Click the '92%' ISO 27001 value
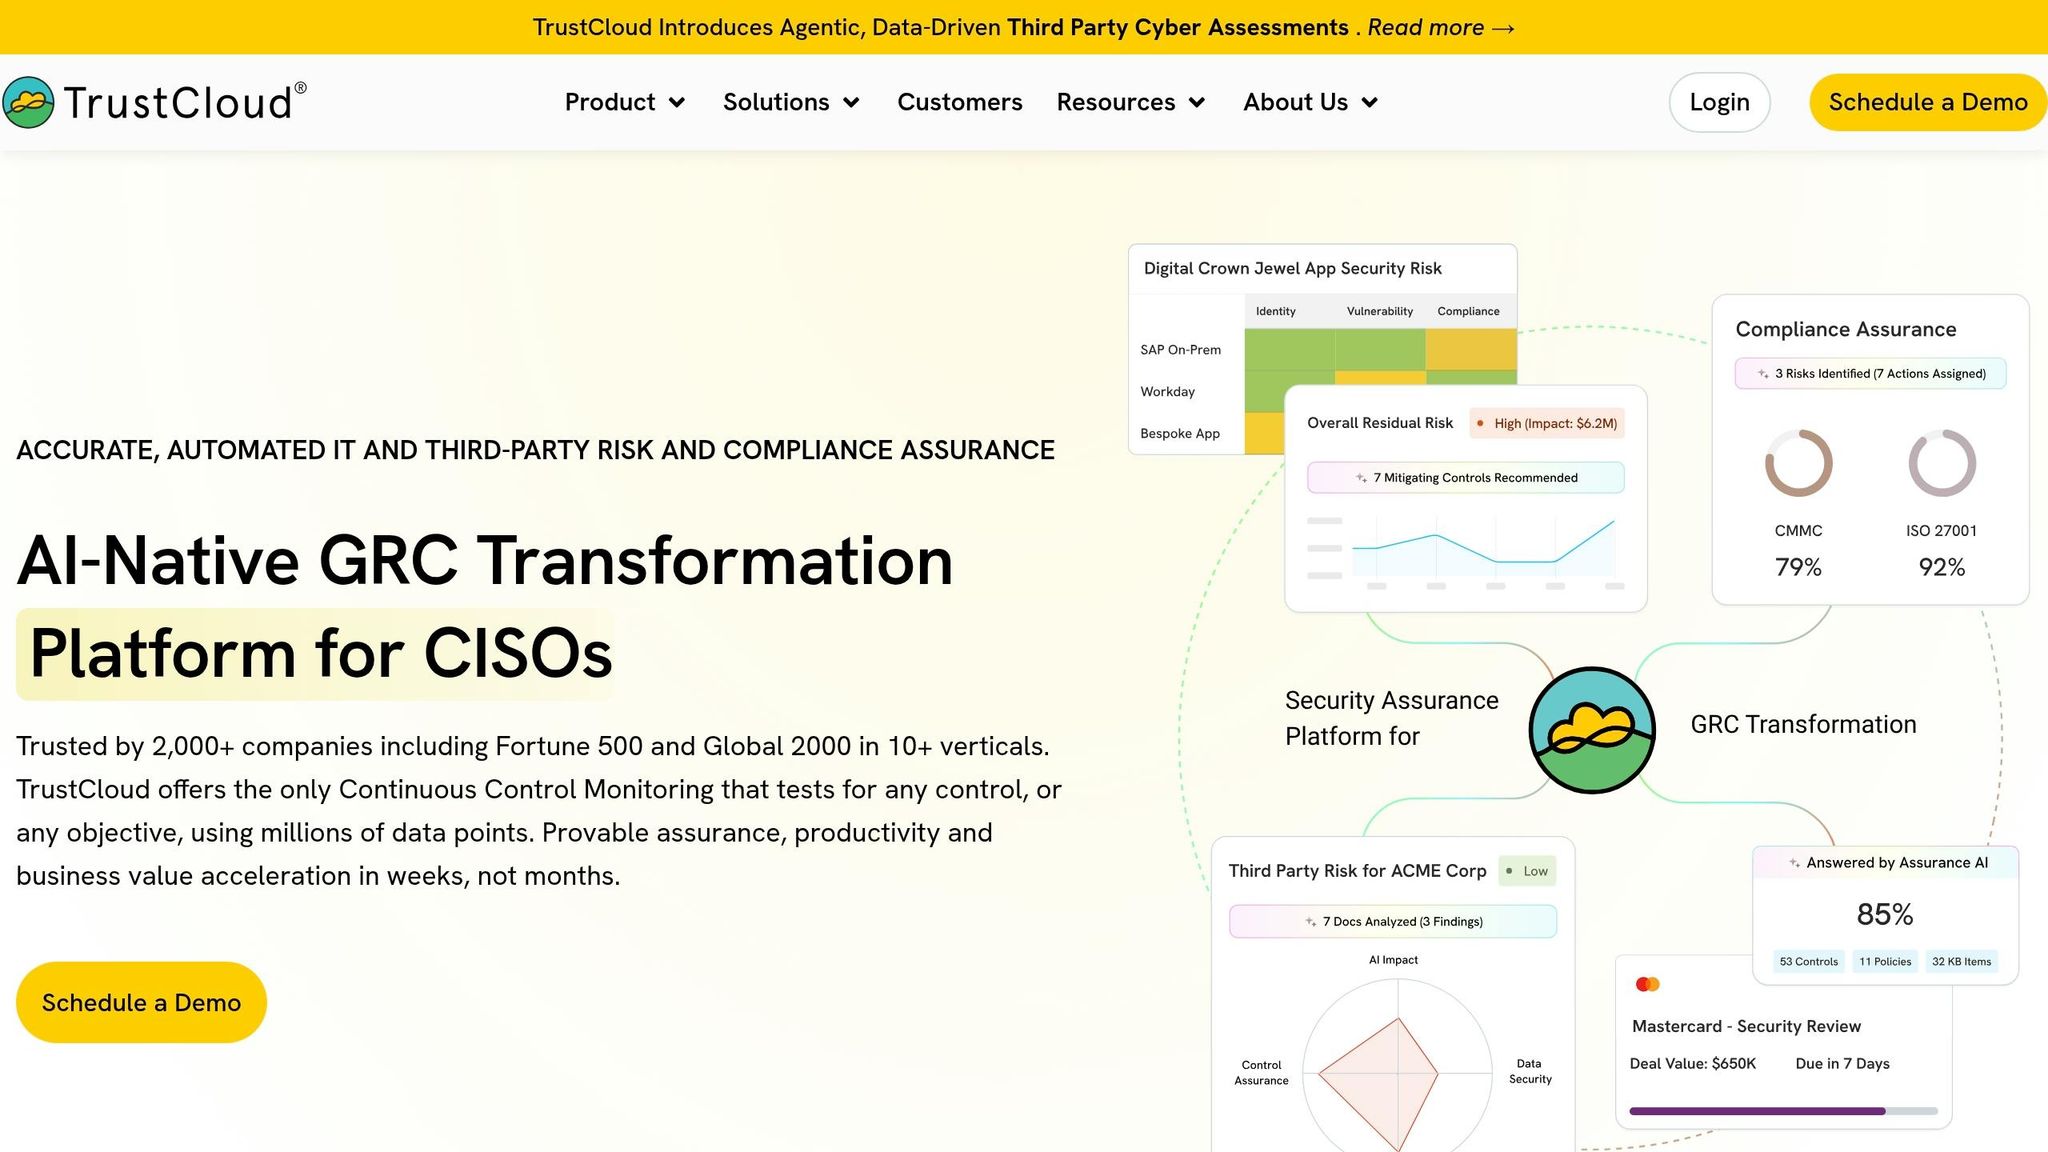The width and height of the screenshot is (2048, 1152). tap(1942, 568)
